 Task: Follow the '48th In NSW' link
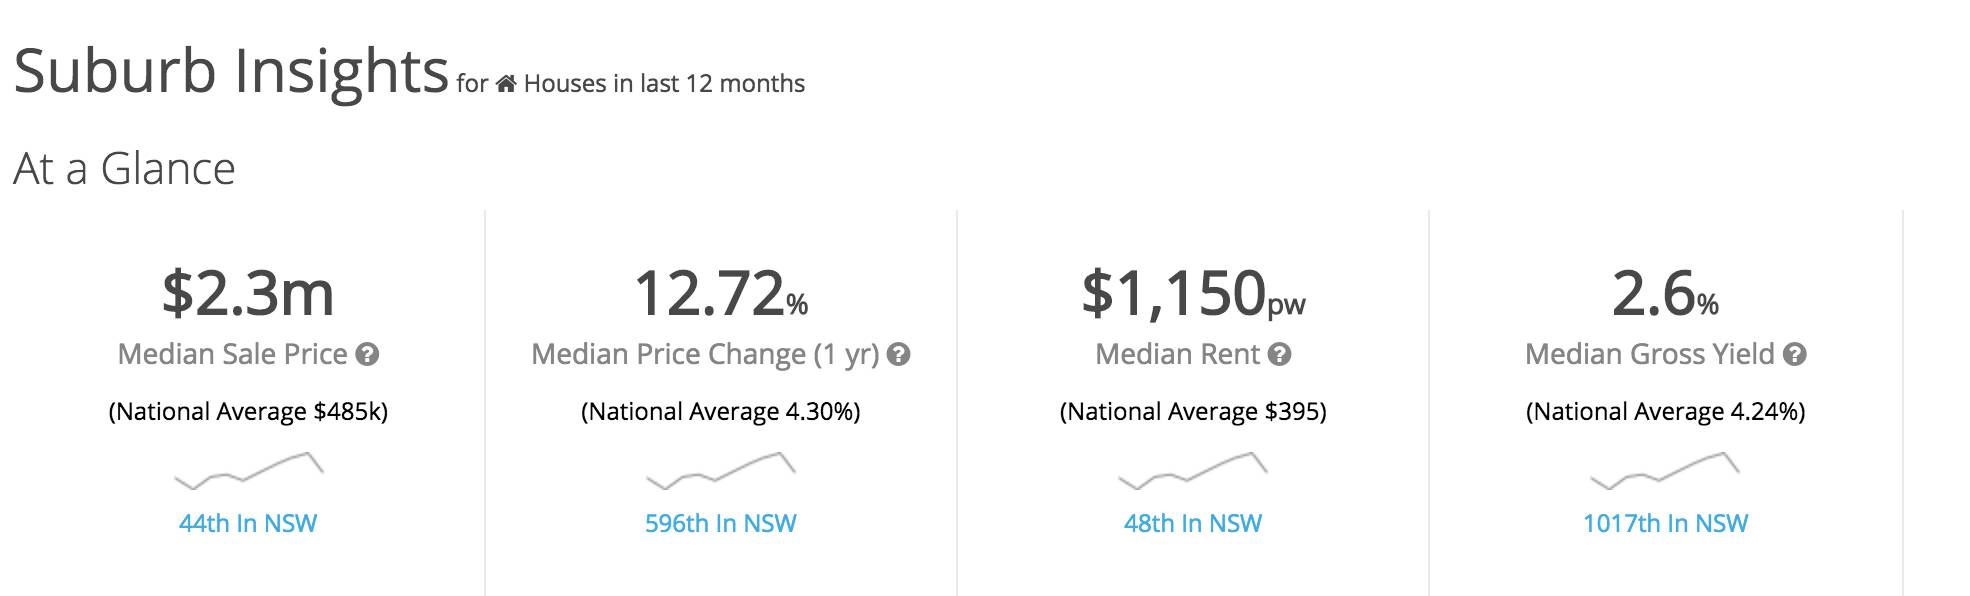(1192, 523)
